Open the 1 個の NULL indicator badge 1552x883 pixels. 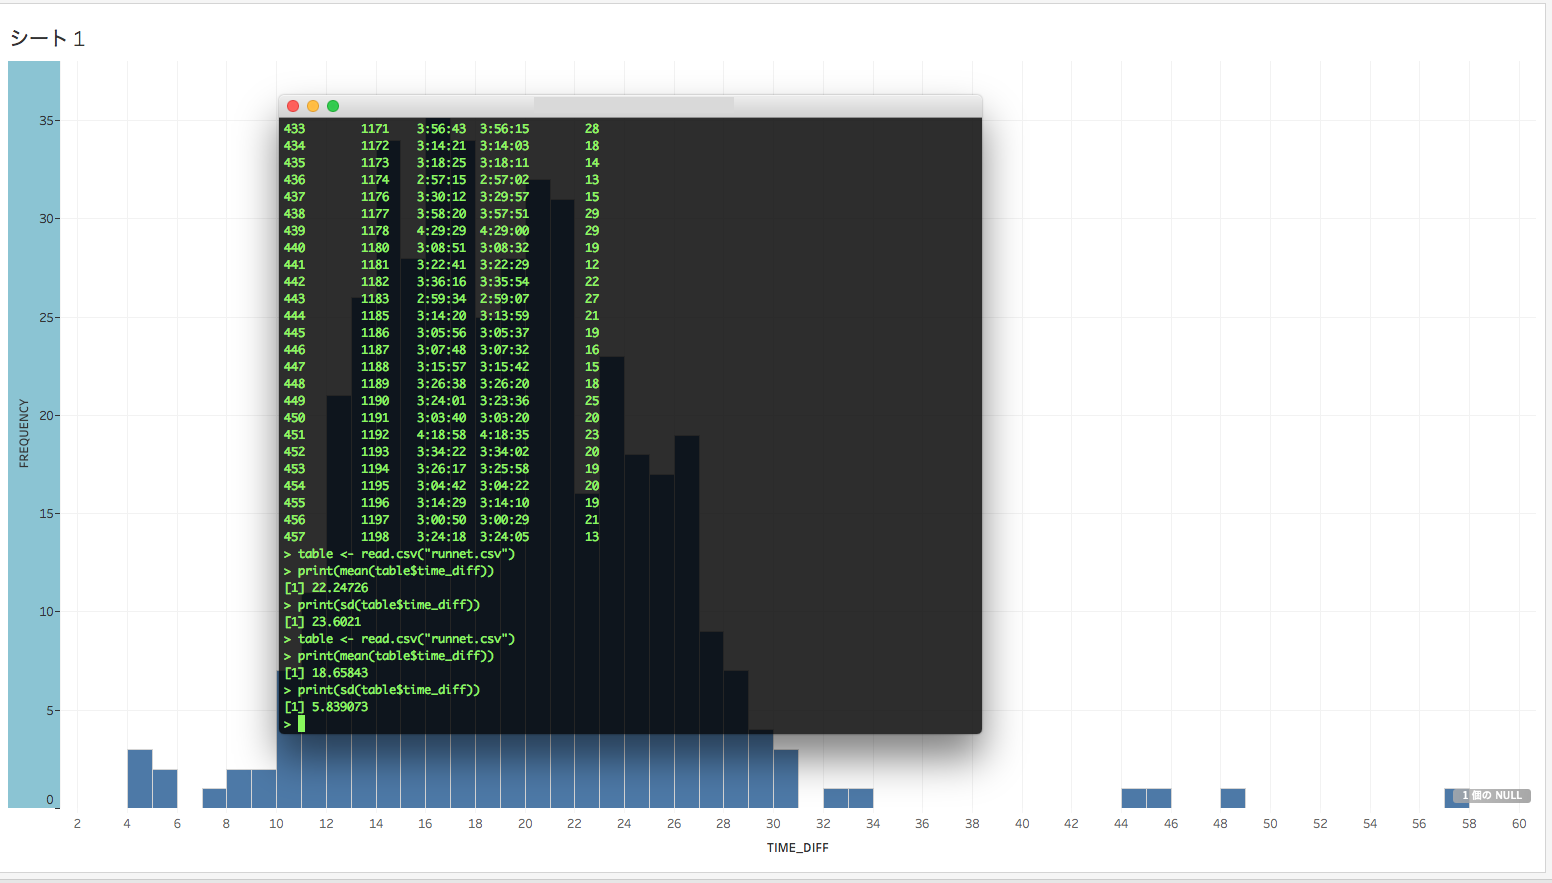tap(1492, 796)
